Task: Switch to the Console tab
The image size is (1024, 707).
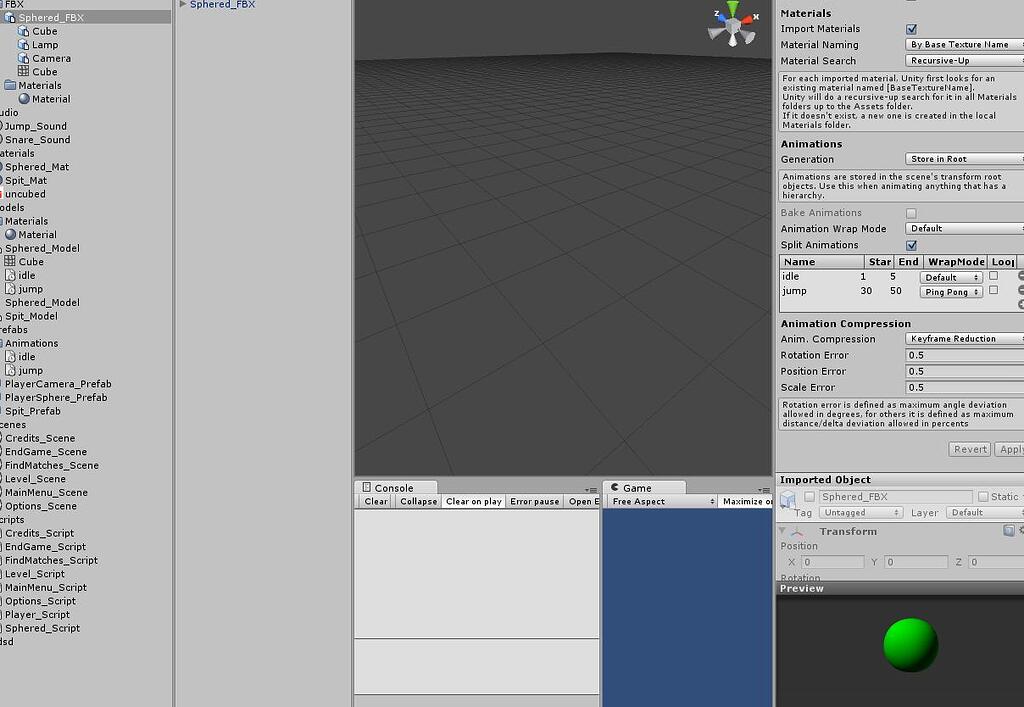Action: (392, 487)
